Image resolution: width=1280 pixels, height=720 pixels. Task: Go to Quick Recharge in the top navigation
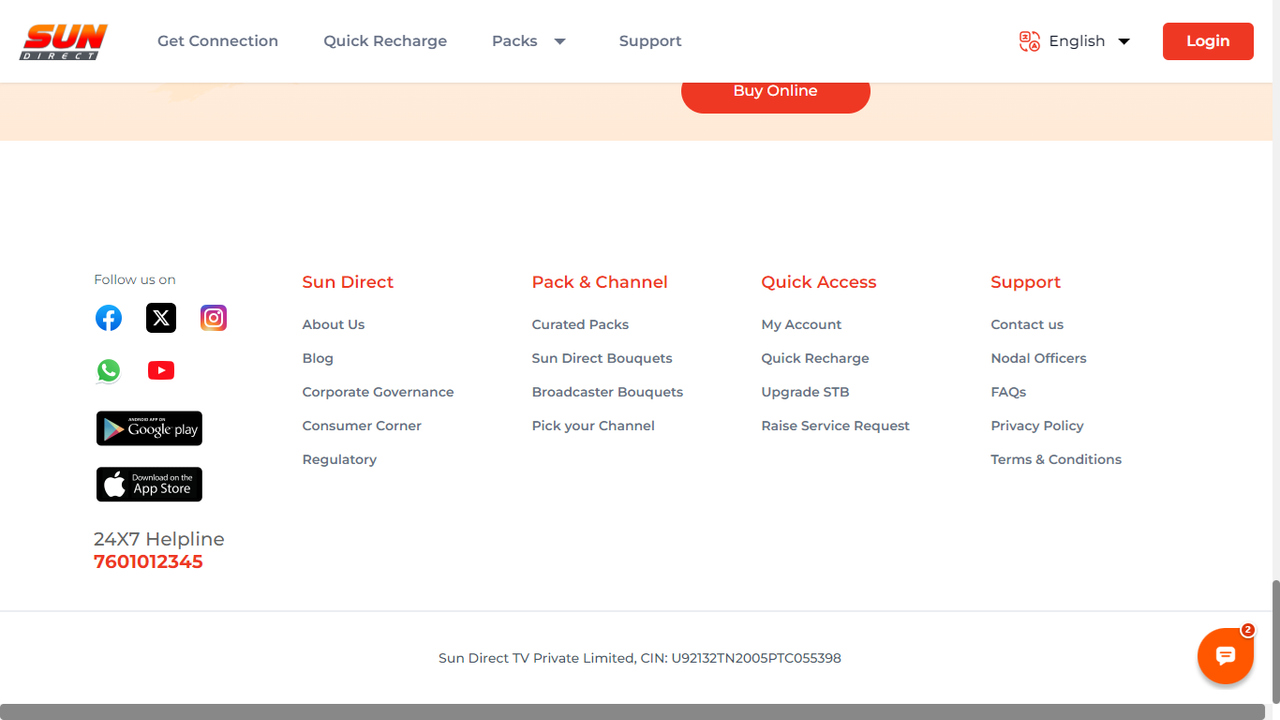pyautogui.click(x=385, y=41)
